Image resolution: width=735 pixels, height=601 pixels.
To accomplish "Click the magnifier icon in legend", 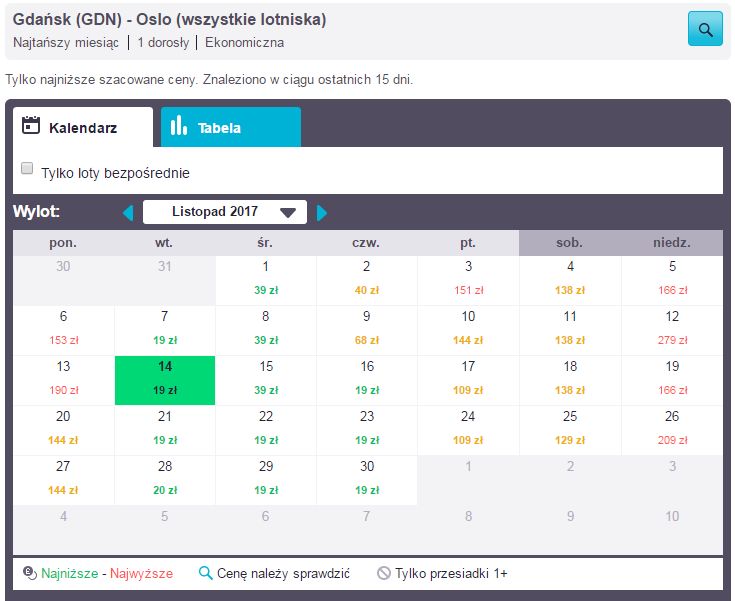I will pos(205,573).
